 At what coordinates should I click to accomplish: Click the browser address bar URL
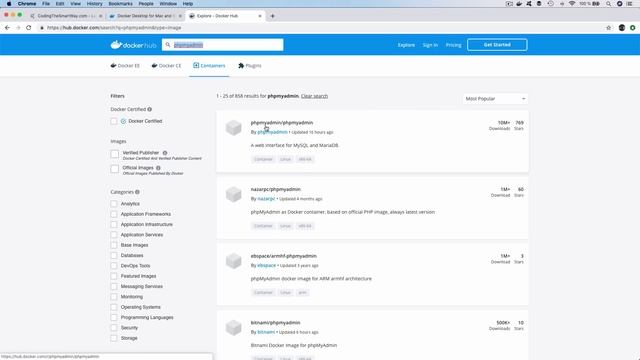(x=114, y=28)
